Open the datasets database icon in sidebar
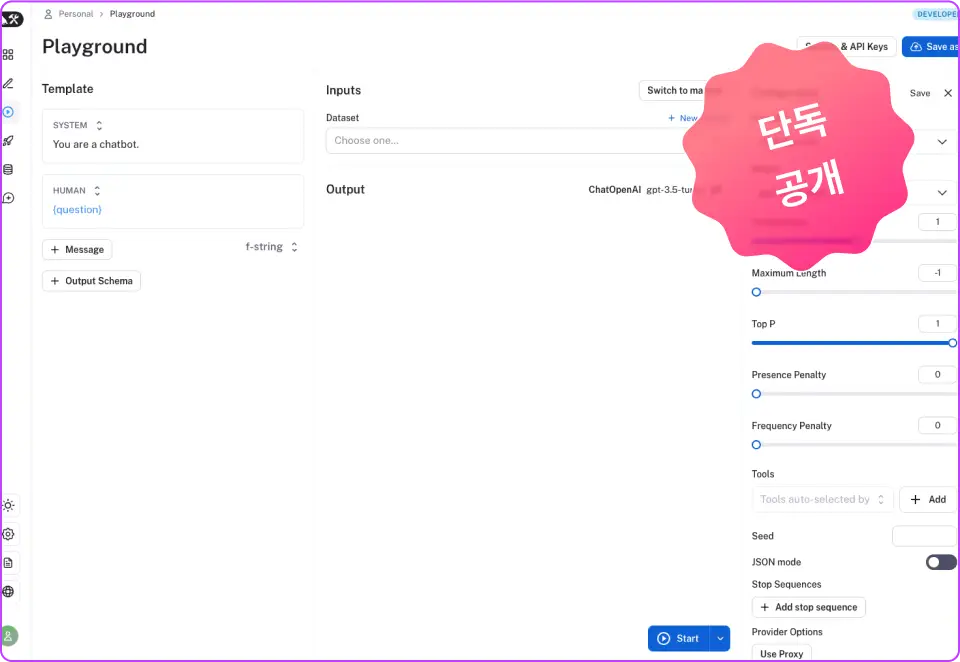 (8, 170)
